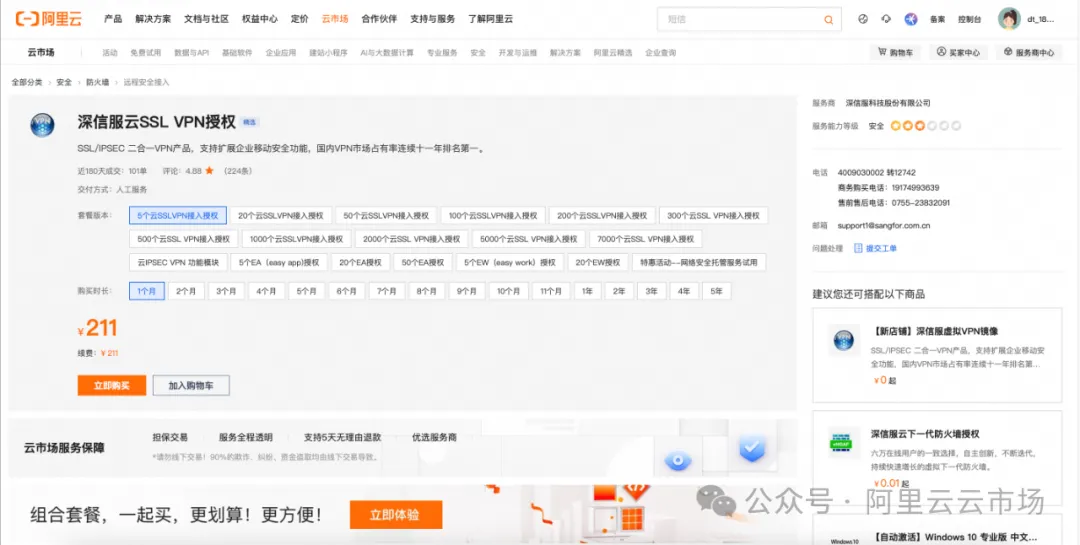Open 解决方案 in top navigation
The image size is (1080, 545).
point(153,19)
